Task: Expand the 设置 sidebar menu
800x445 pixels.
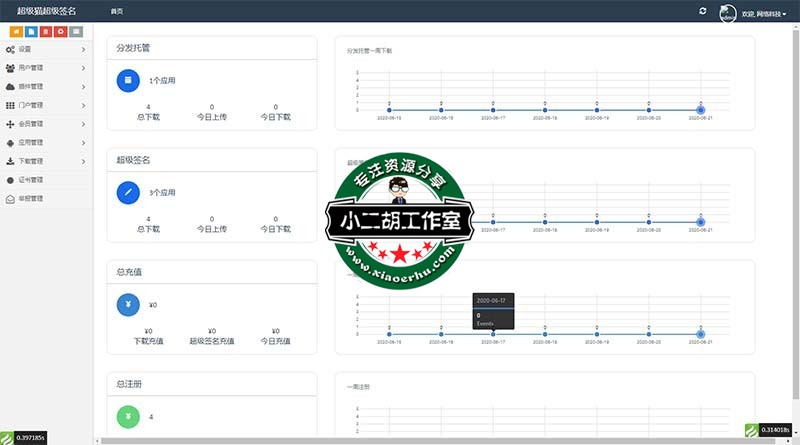Action: [x=45, y=49]
